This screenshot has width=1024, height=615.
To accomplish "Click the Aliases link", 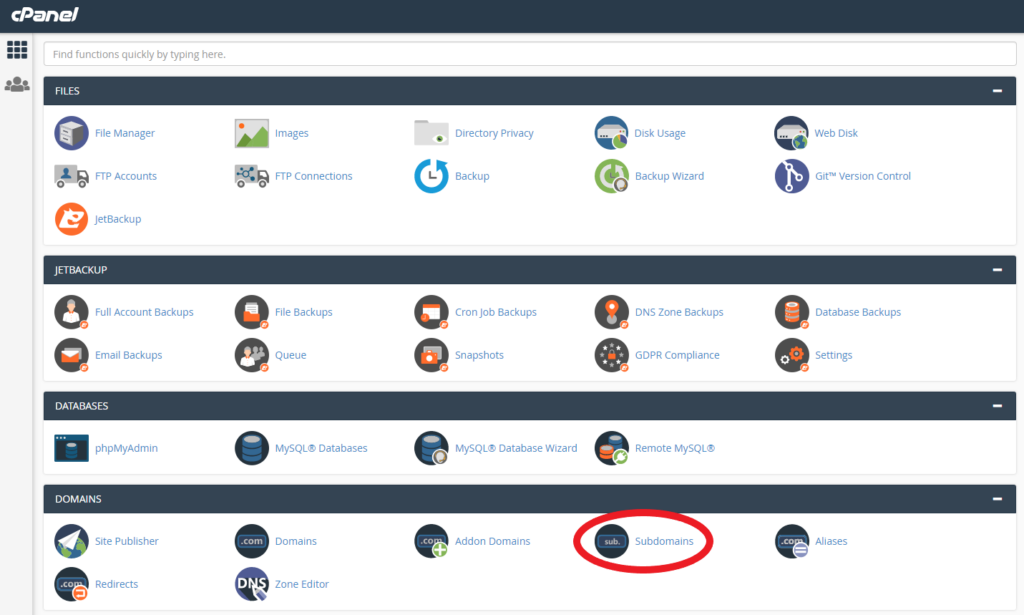I will [831, 541].
